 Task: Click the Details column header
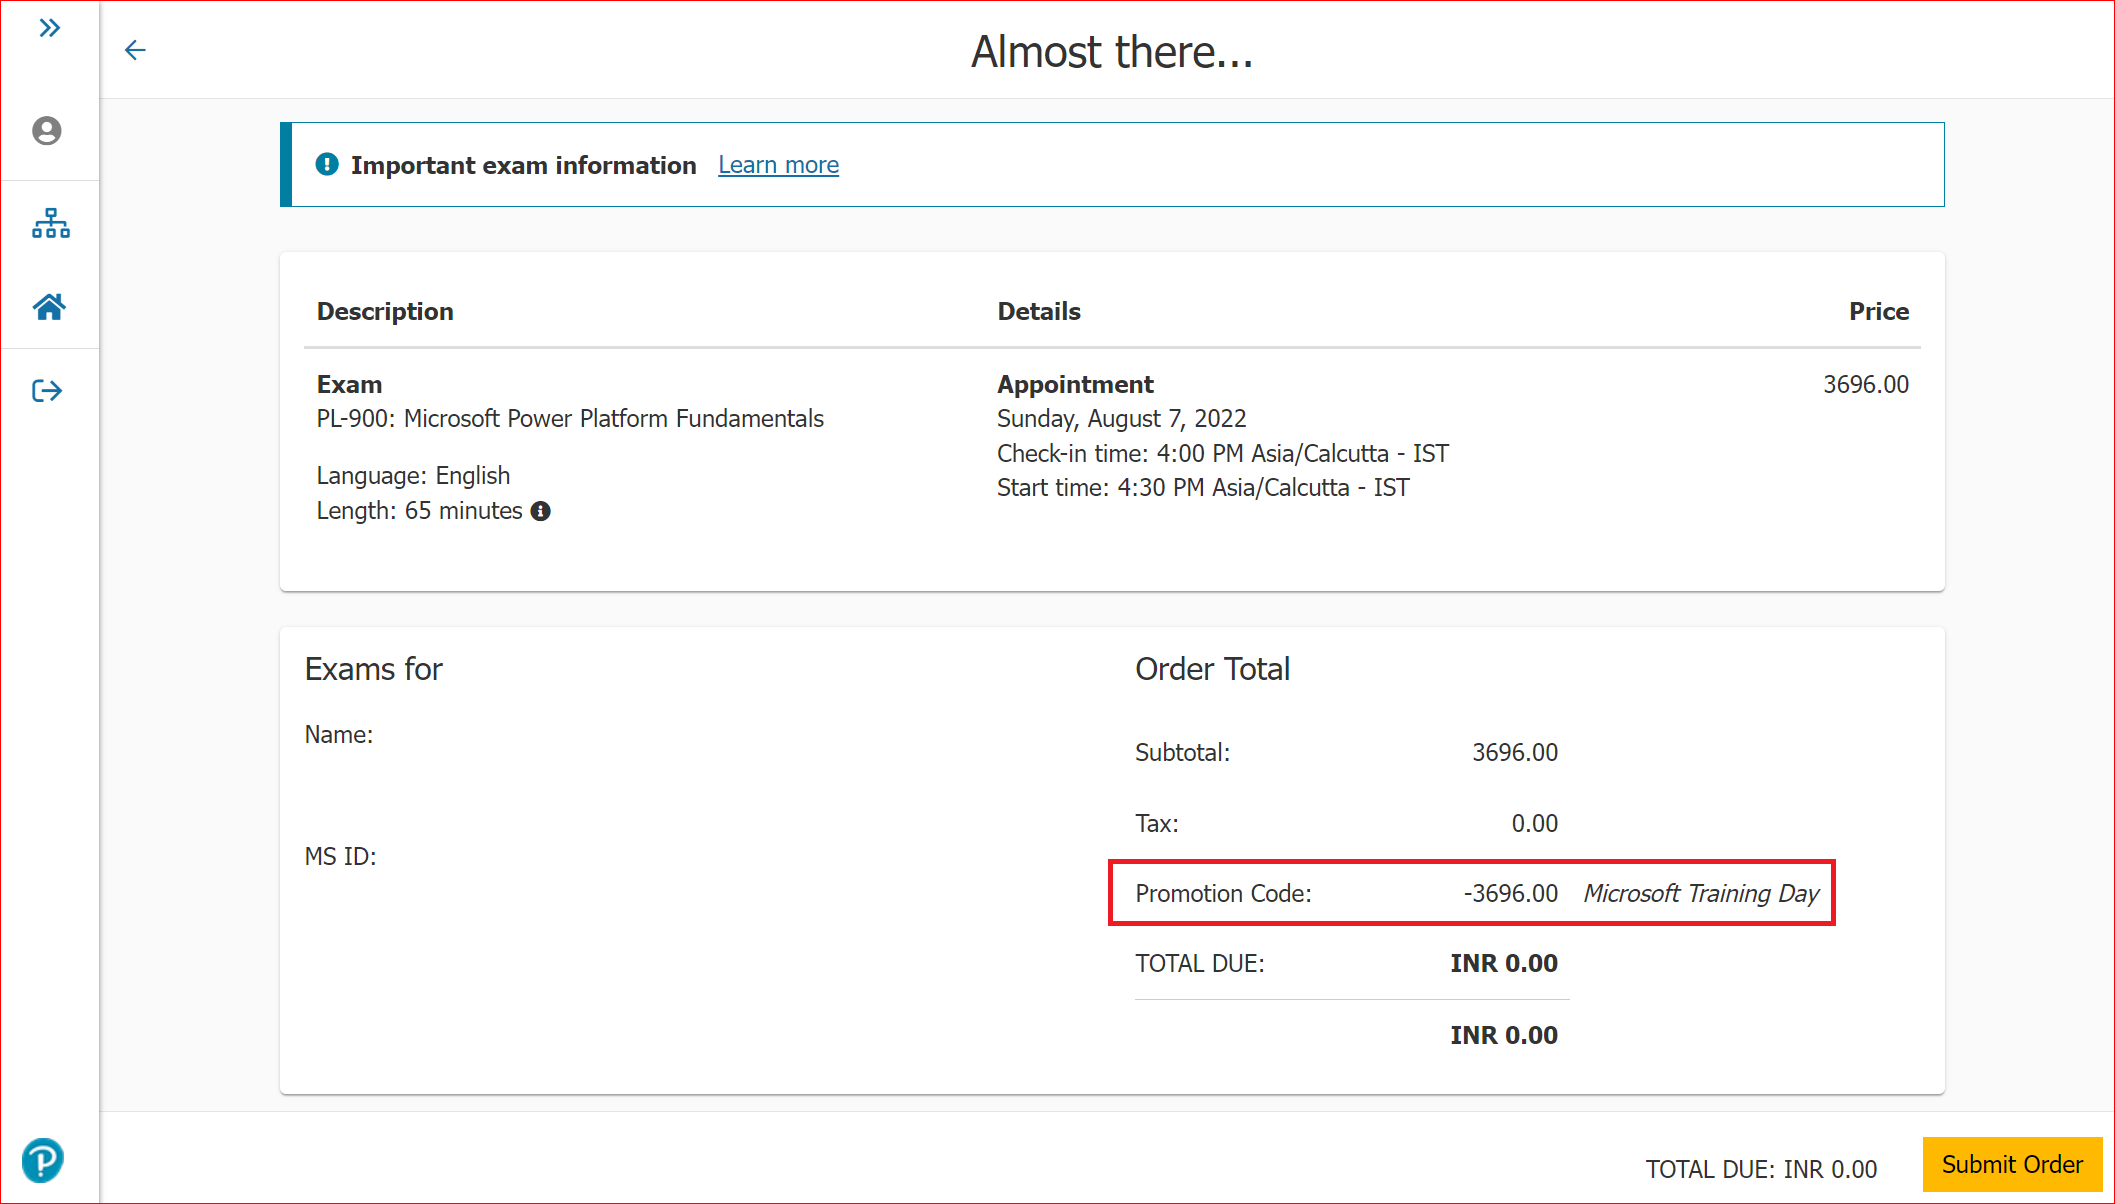[1039, 312]
